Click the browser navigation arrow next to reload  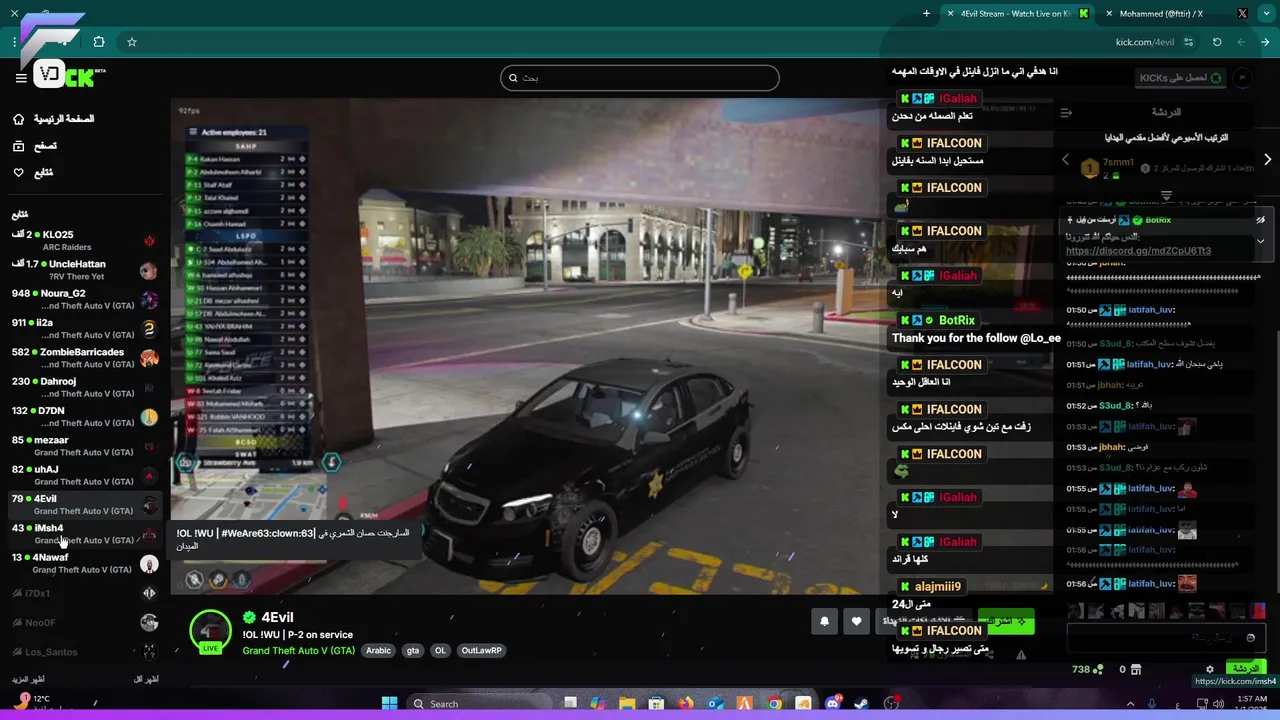coord(1241,42)
